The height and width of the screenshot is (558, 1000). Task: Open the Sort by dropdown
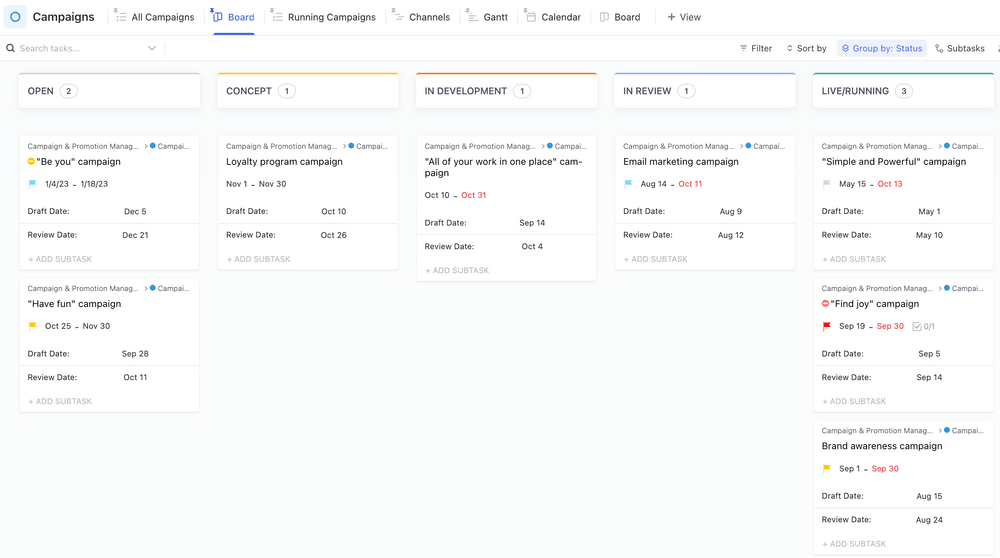coord(805,48)
